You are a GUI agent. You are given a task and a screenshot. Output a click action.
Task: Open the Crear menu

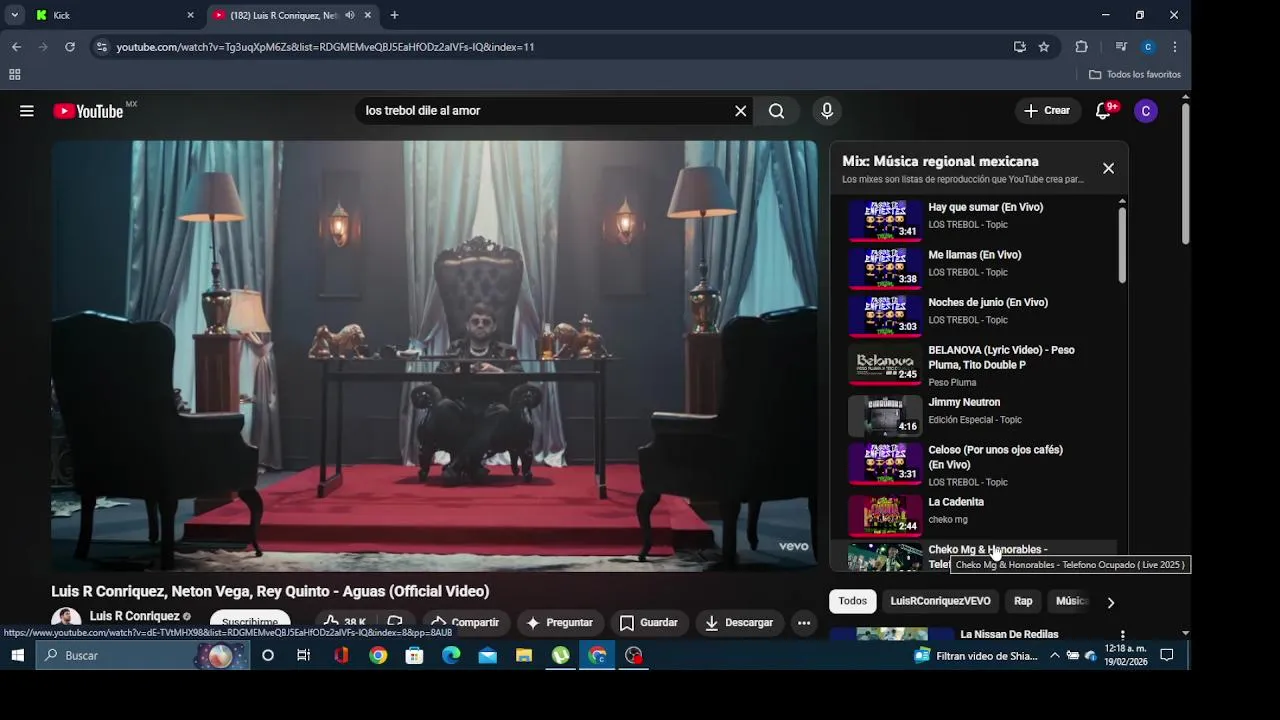pyautogui.click(x=1047, y=111)
